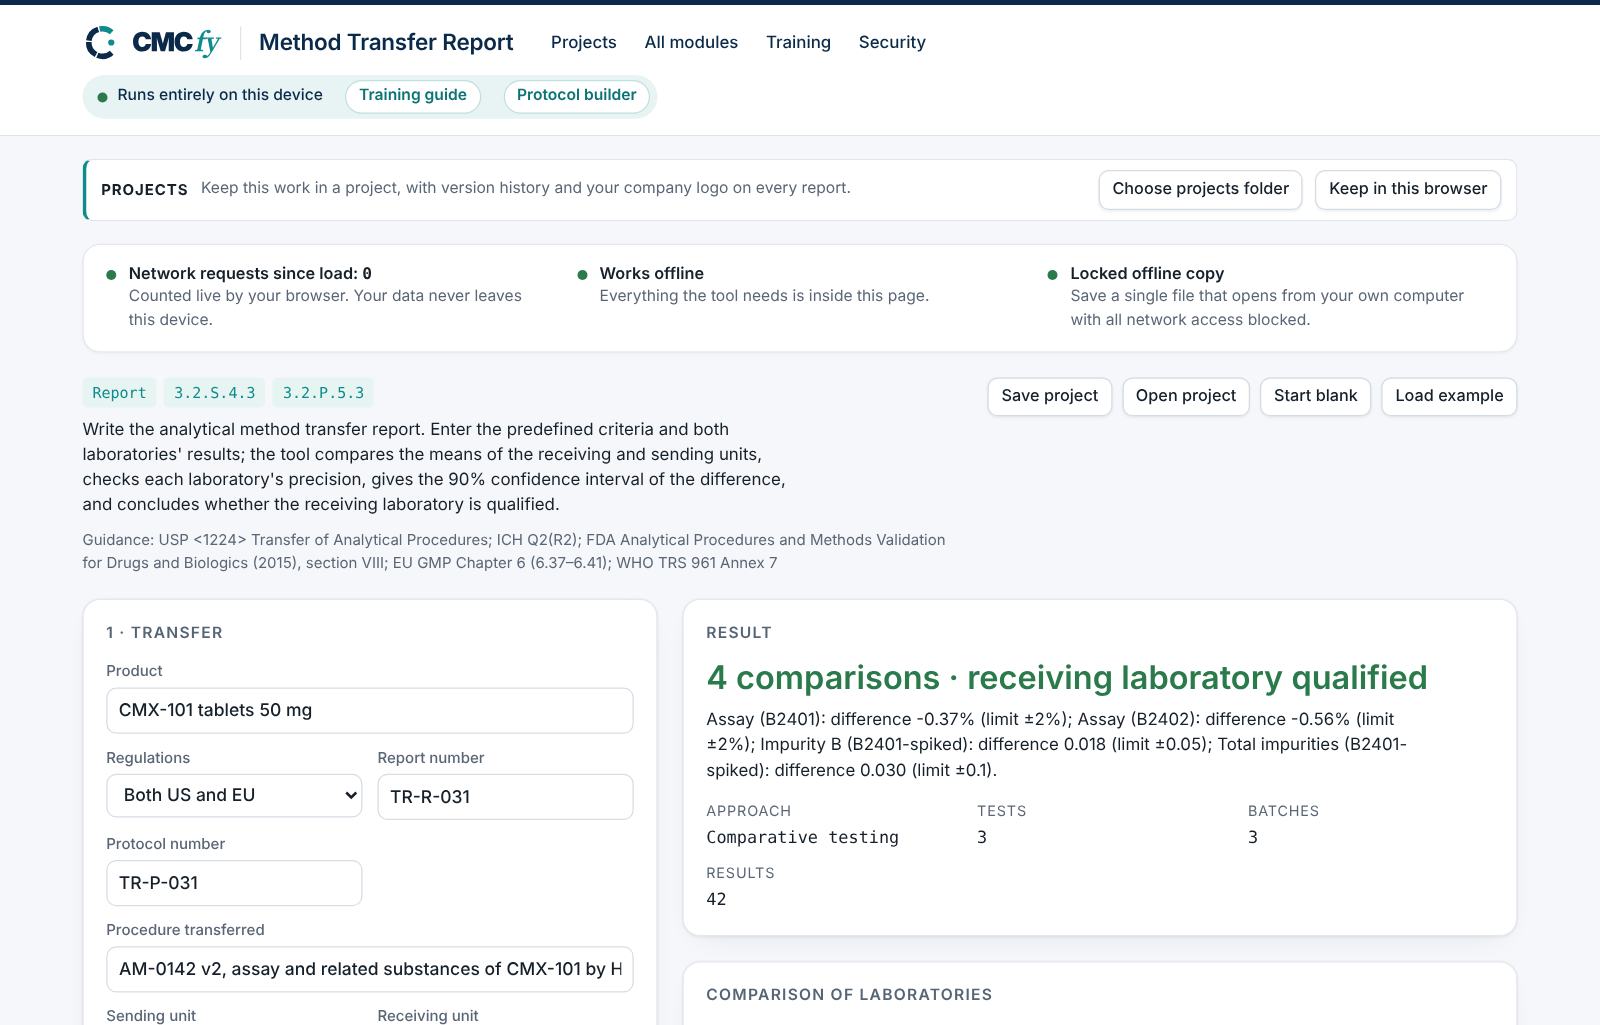Click the Start blank button
The image size is (1600, 1025).
pos(1315,396)
